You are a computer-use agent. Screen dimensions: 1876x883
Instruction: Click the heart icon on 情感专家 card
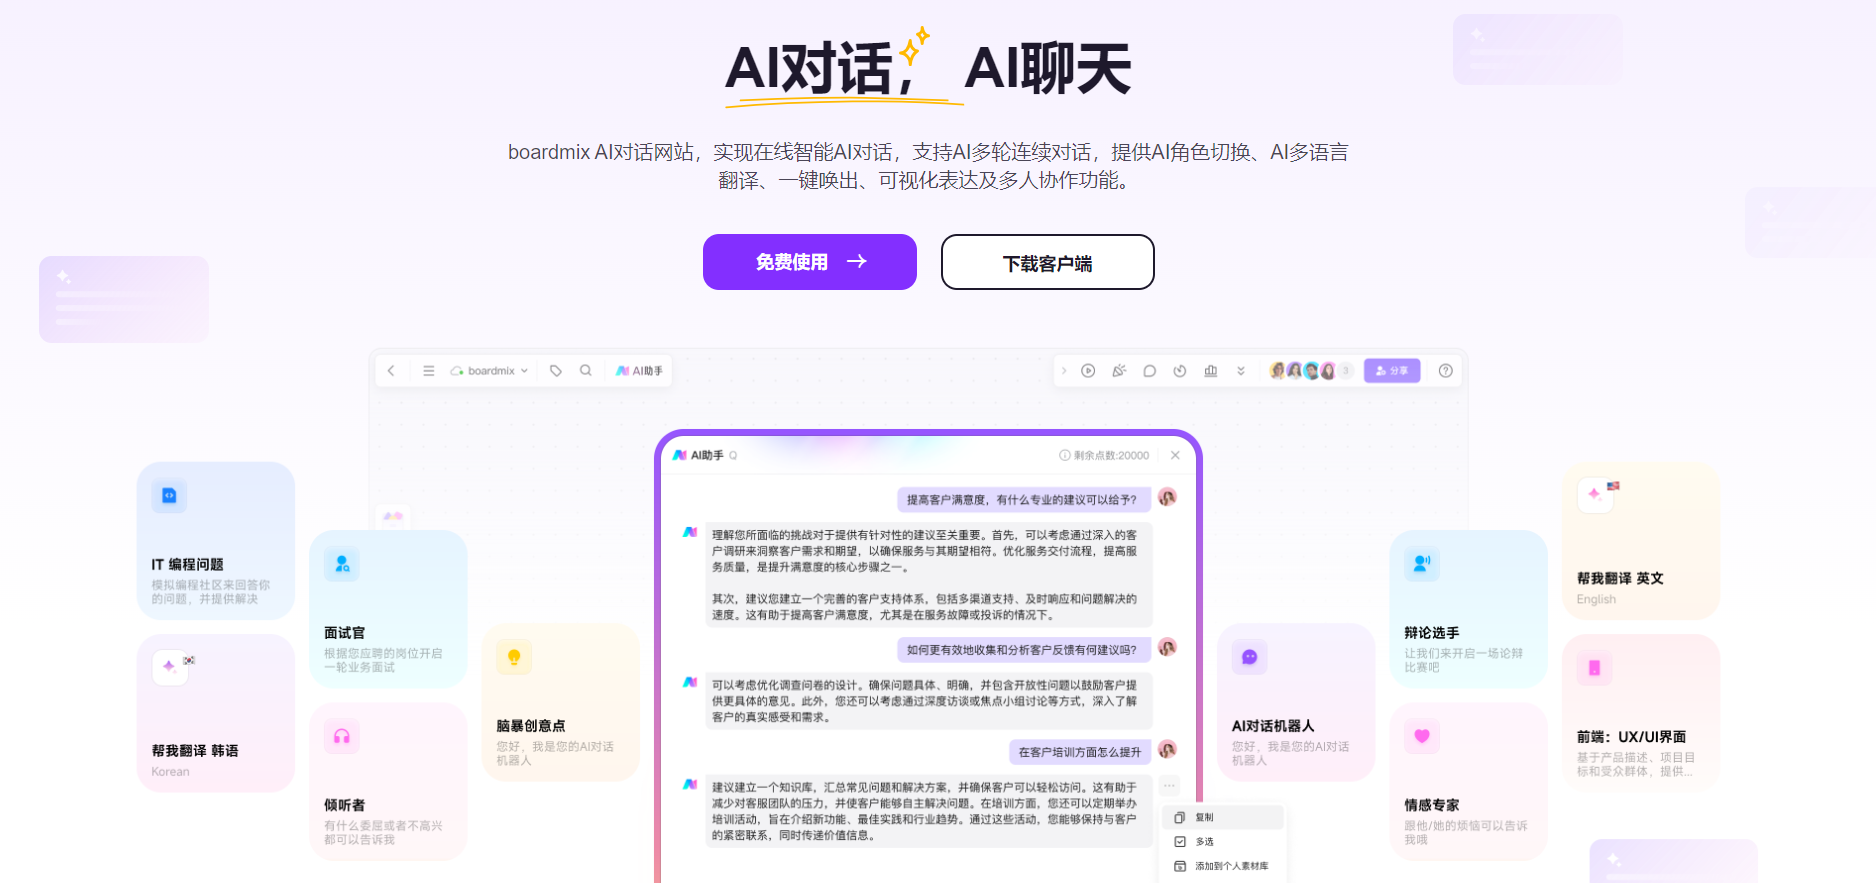coord(1422,737)
